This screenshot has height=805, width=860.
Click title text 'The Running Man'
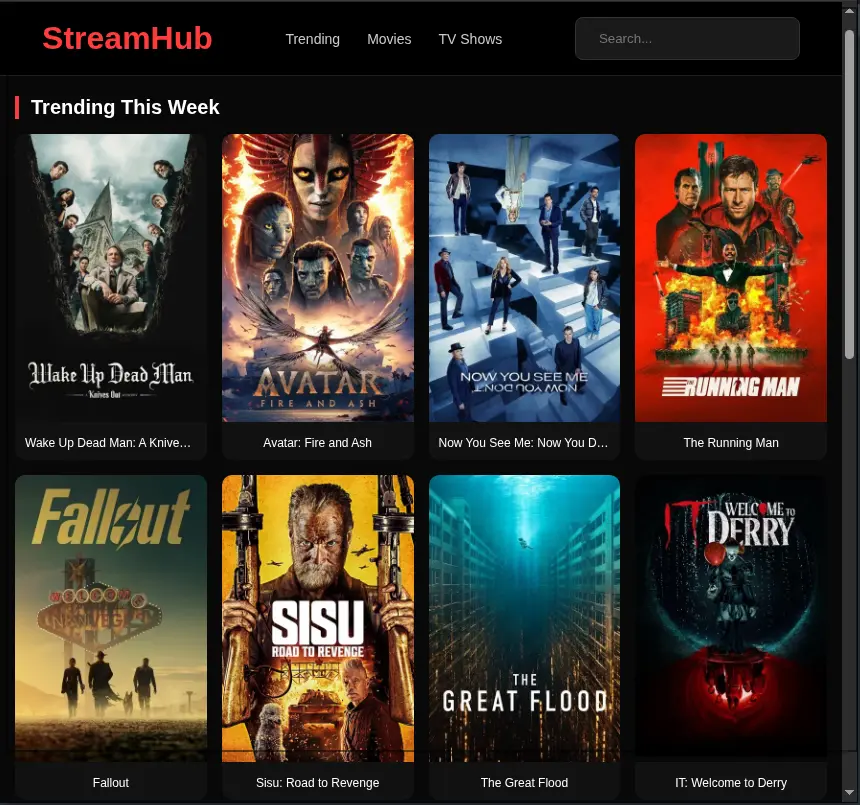(x=731, y=443)
